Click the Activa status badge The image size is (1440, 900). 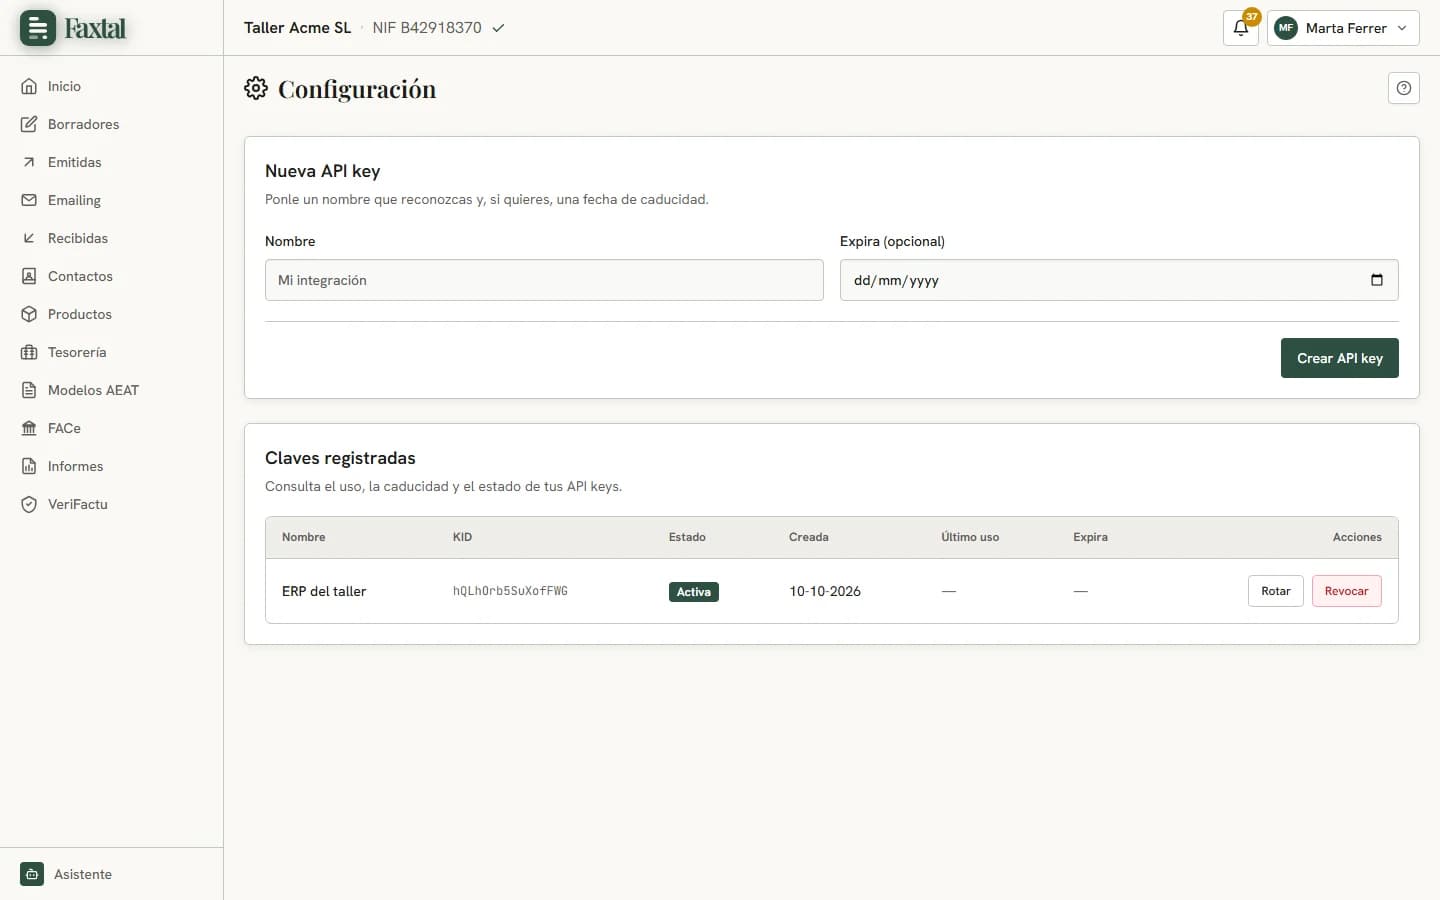click(694, 592)
